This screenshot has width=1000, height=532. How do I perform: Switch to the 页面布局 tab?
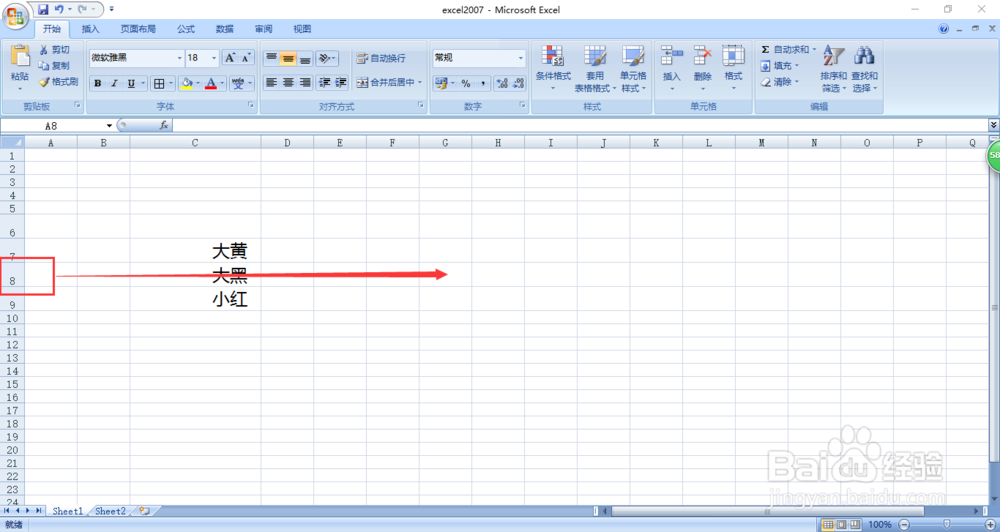[138, 29]
